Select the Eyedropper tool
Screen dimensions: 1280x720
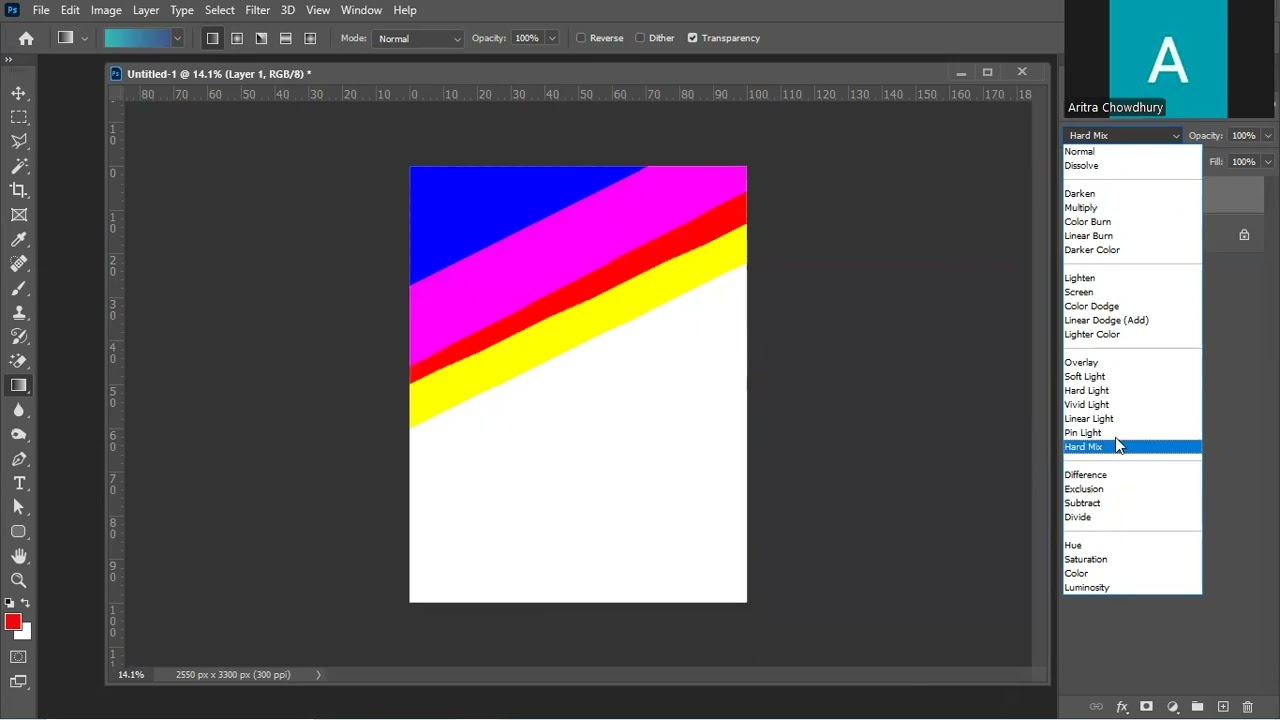(19, 239)
